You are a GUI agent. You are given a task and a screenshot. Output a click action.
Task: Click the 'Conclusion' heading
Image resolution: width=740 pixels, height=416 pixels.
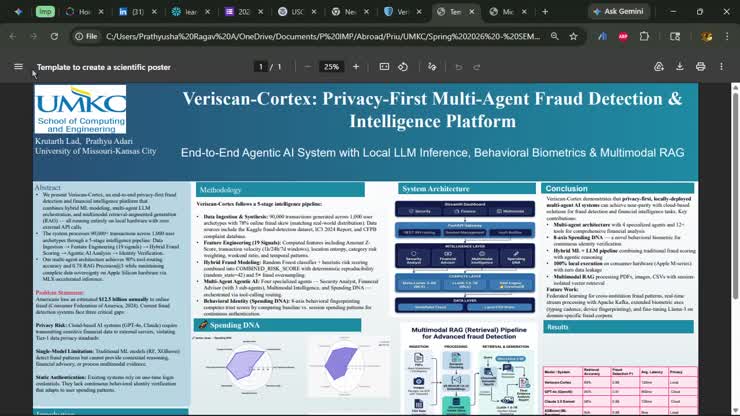click(x=566, y=188)
